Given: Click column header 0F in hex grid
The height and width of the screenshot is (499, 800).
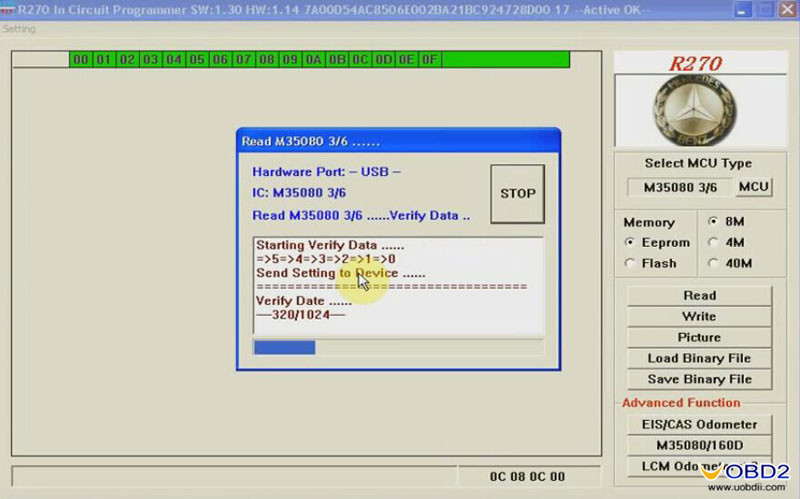Looking at the screenshot, I should coord(430,60).
